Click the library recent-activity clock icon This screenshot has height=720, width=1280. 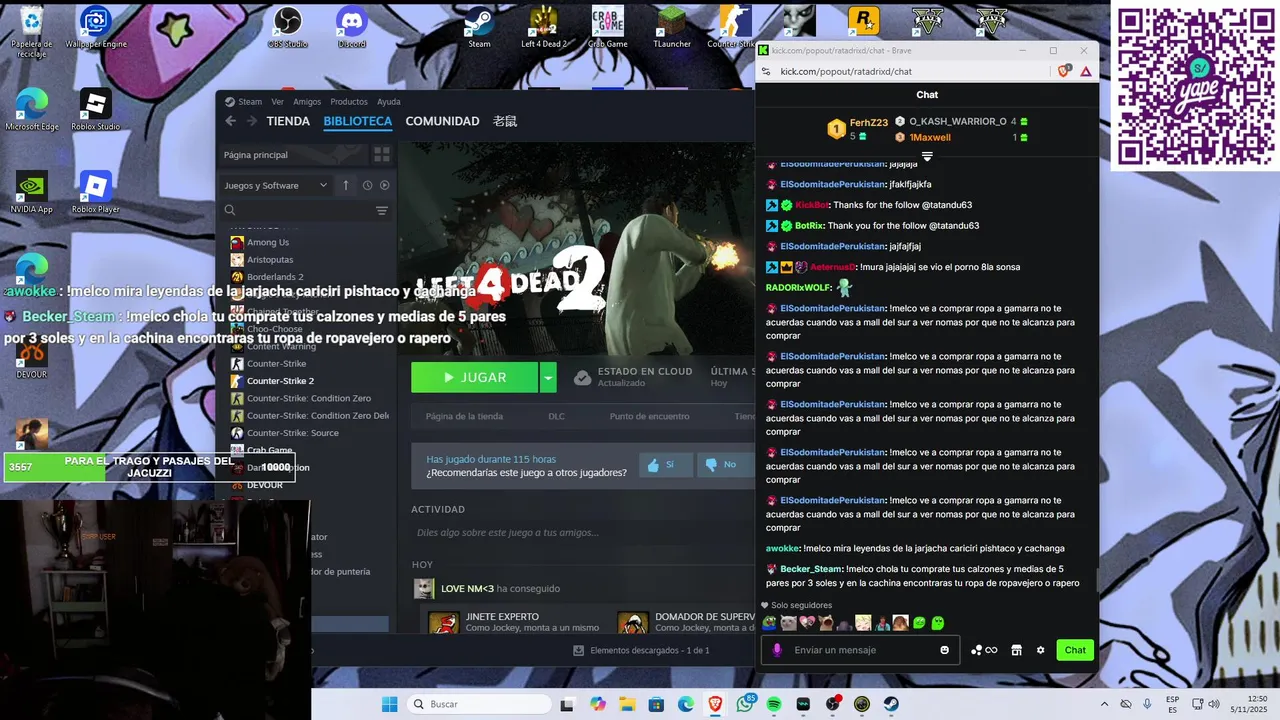[x=367, y=185]
